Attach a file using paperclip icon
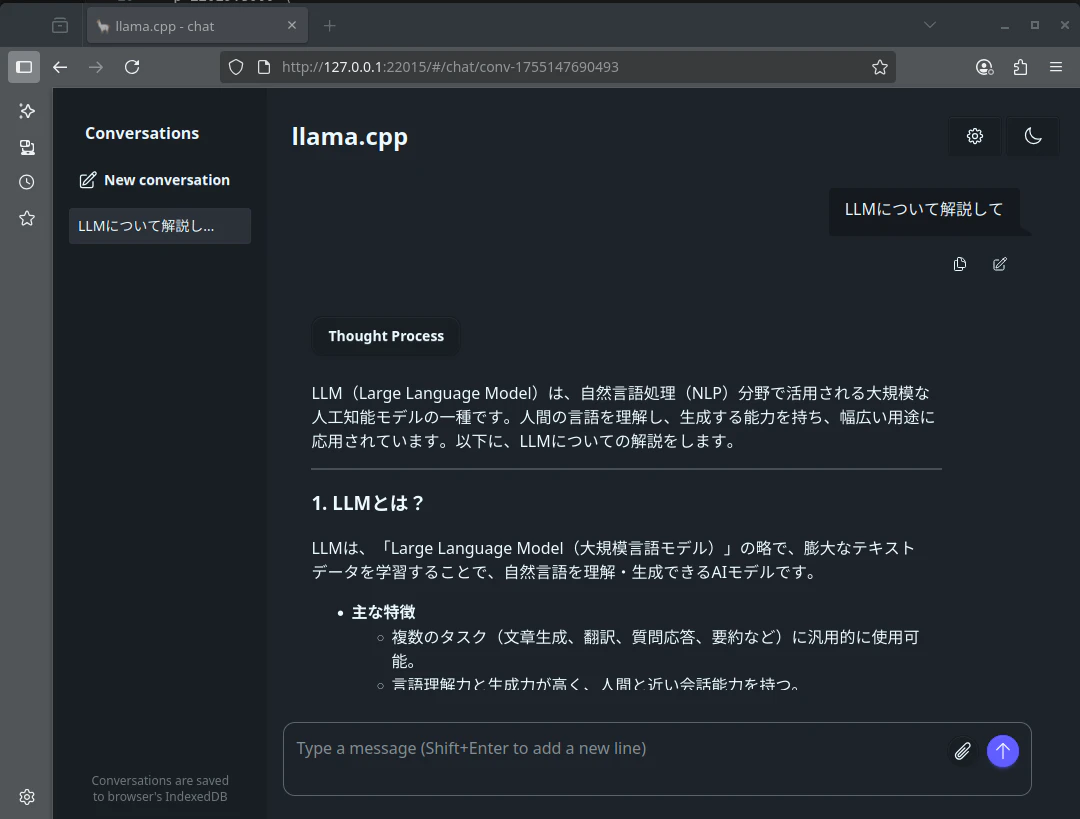The image size is (1080, 819). click(x=962, y=751)
